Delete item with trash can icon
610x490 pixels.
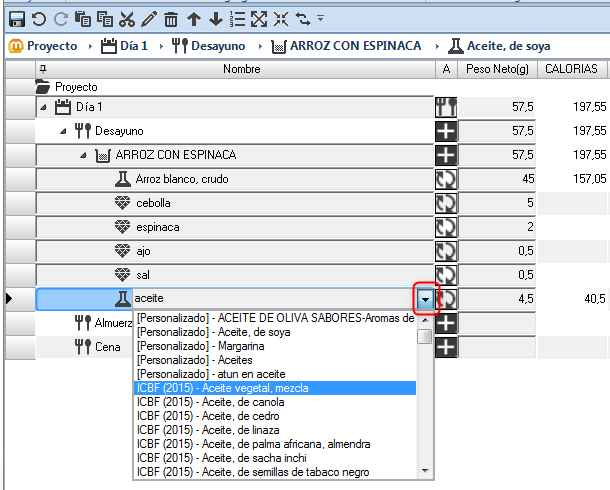171,19
